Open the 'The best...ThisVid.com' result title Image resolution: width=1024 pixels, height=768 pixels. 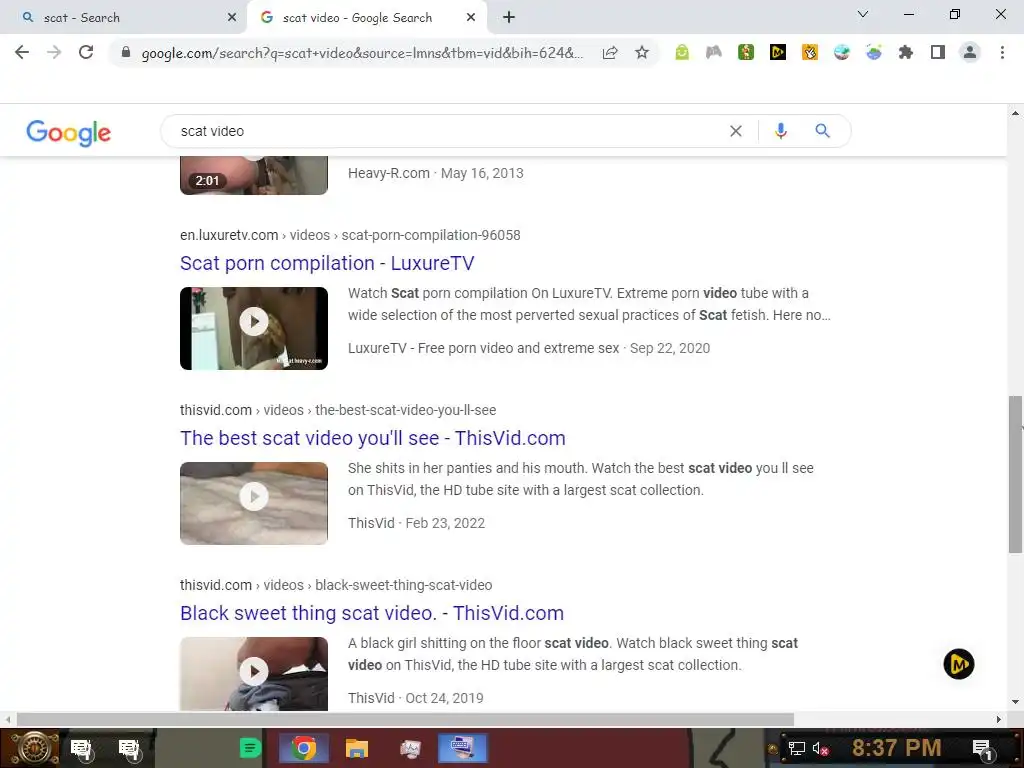[373, 438]
